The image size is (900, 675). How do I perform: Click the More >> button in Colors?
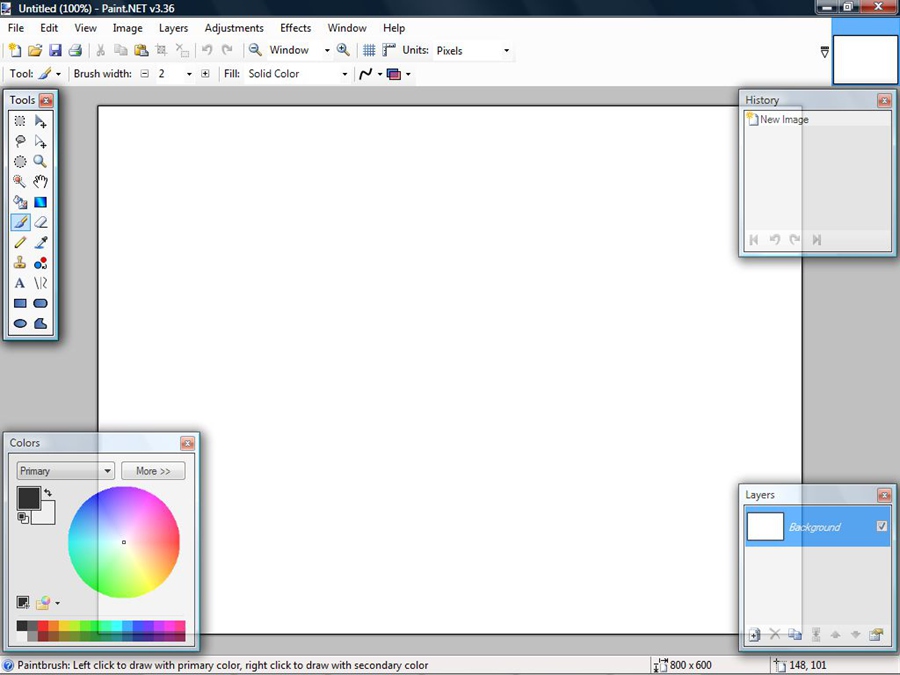(x=153, y=471)
